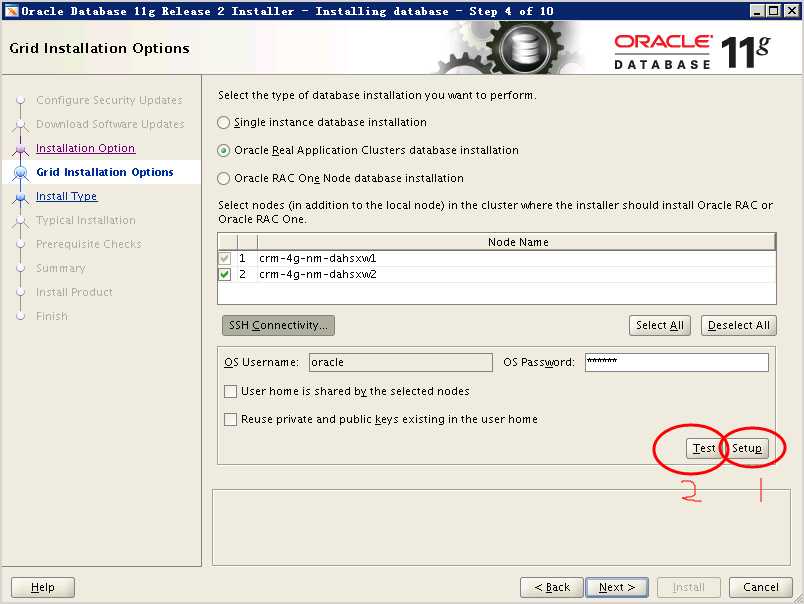Screen dimensions: 804x604
Task: Click Download Software Updates step text
Action: (x=110, y=124)
